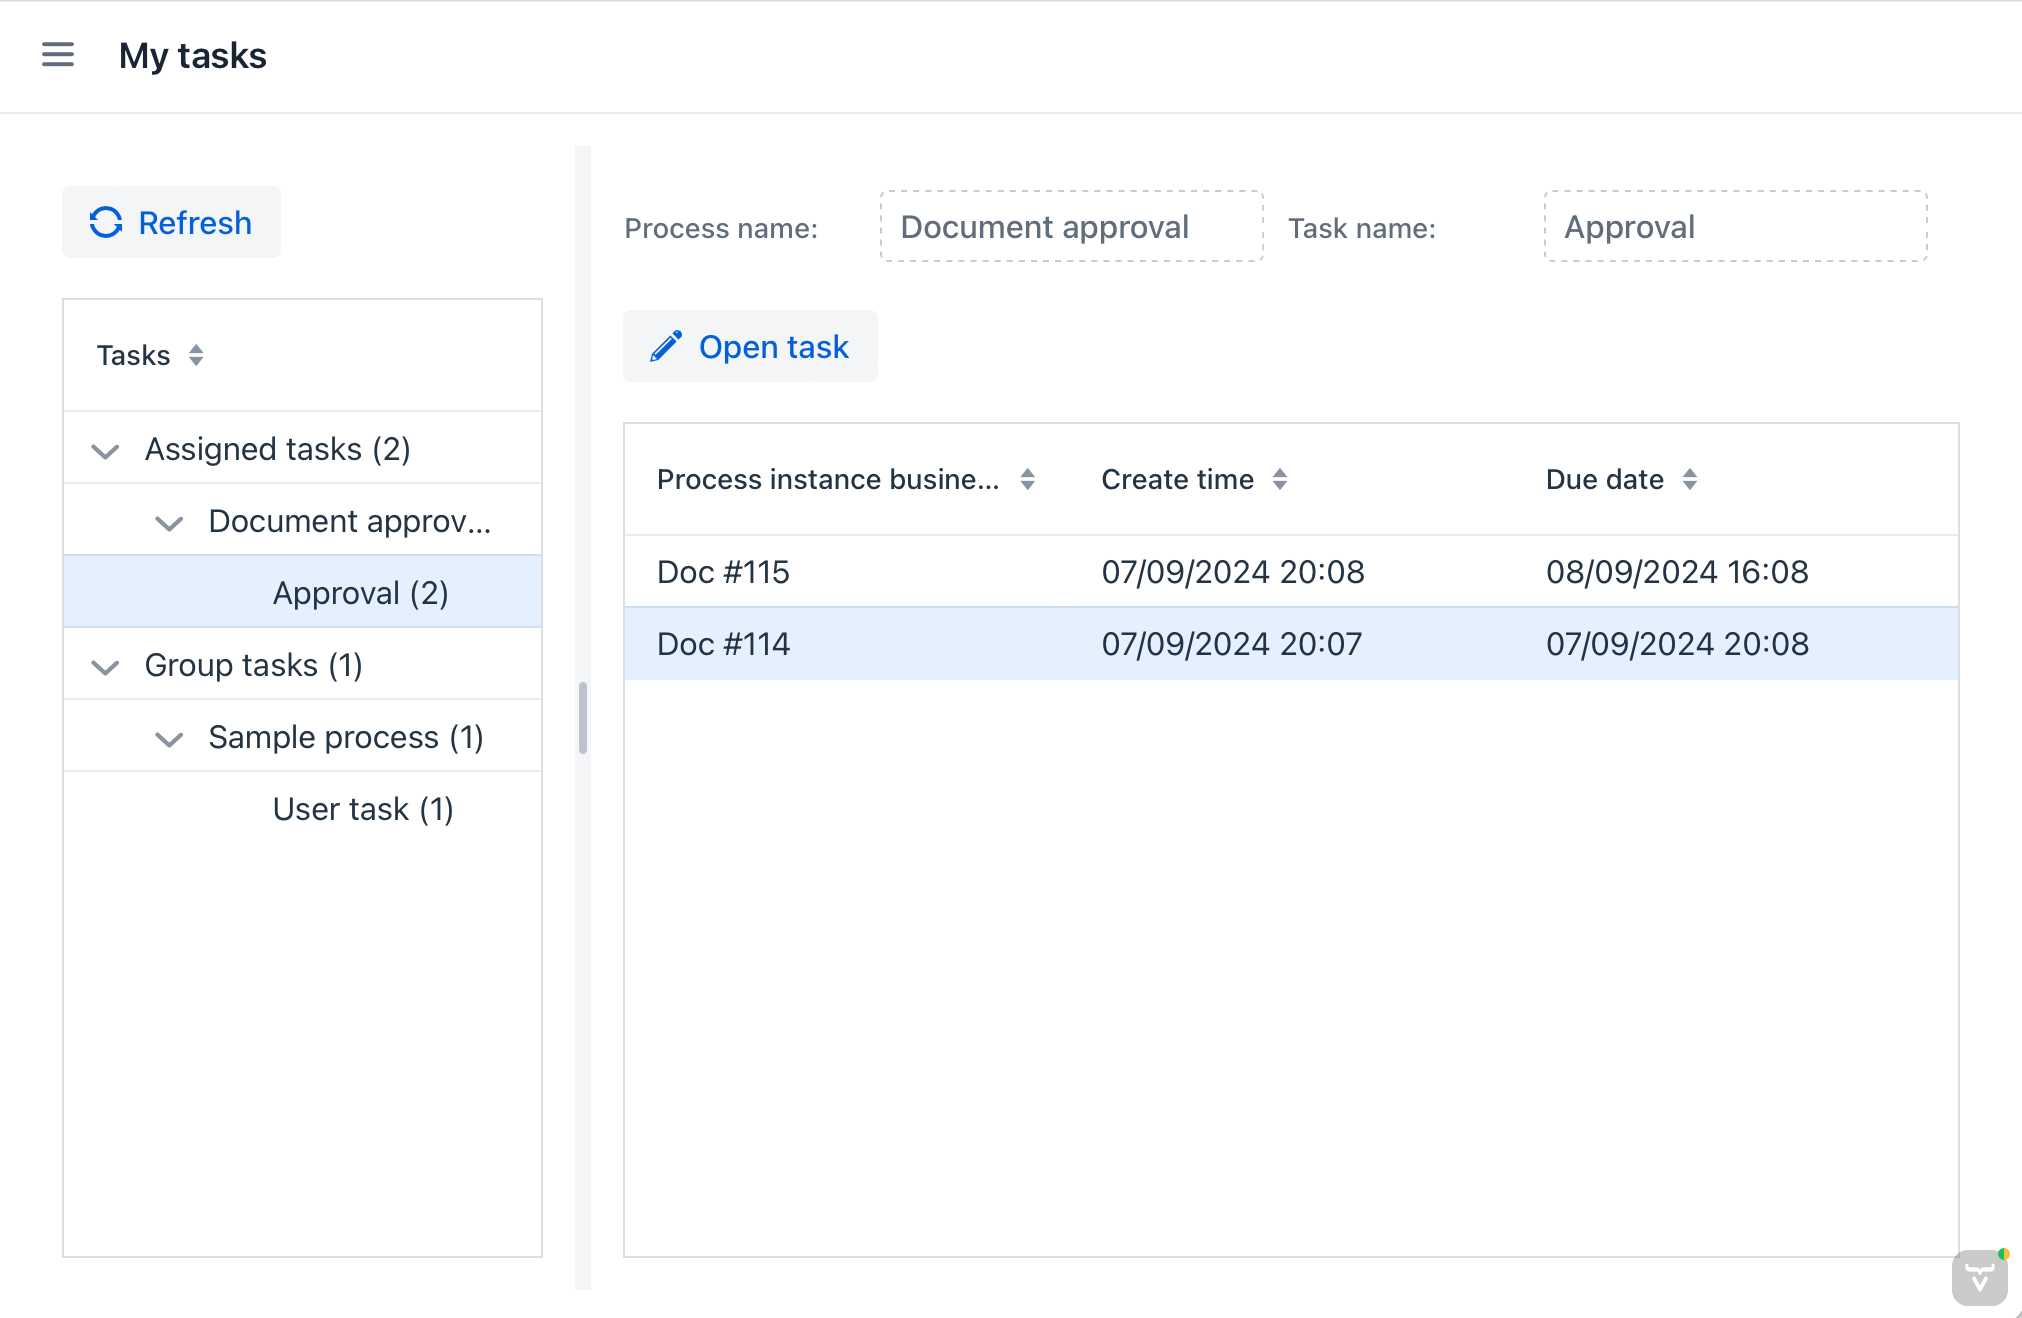The image size is (2022, 1318).
Task: Collapse the Sample process node
Action: click(x=169, y=738)
